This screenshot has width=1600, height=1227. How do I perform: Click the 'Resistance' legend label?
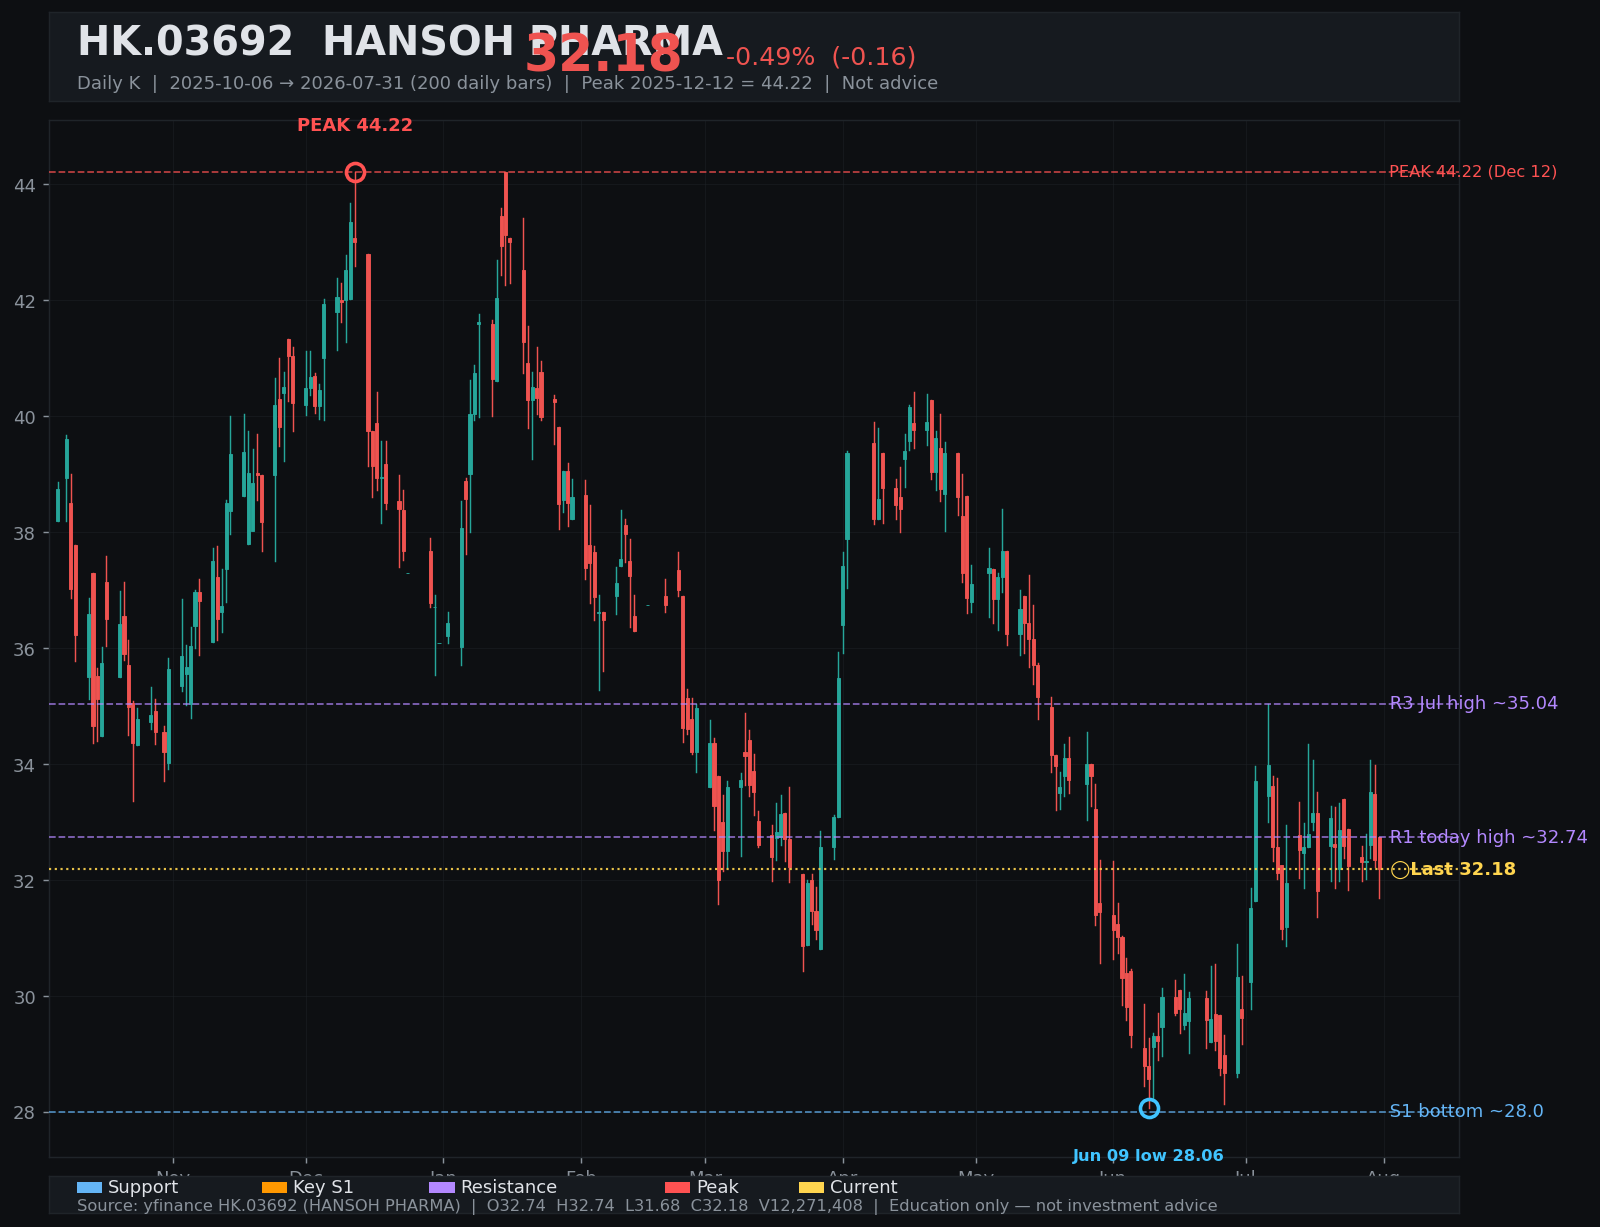pyautogui.click(x=509, y=1188)
